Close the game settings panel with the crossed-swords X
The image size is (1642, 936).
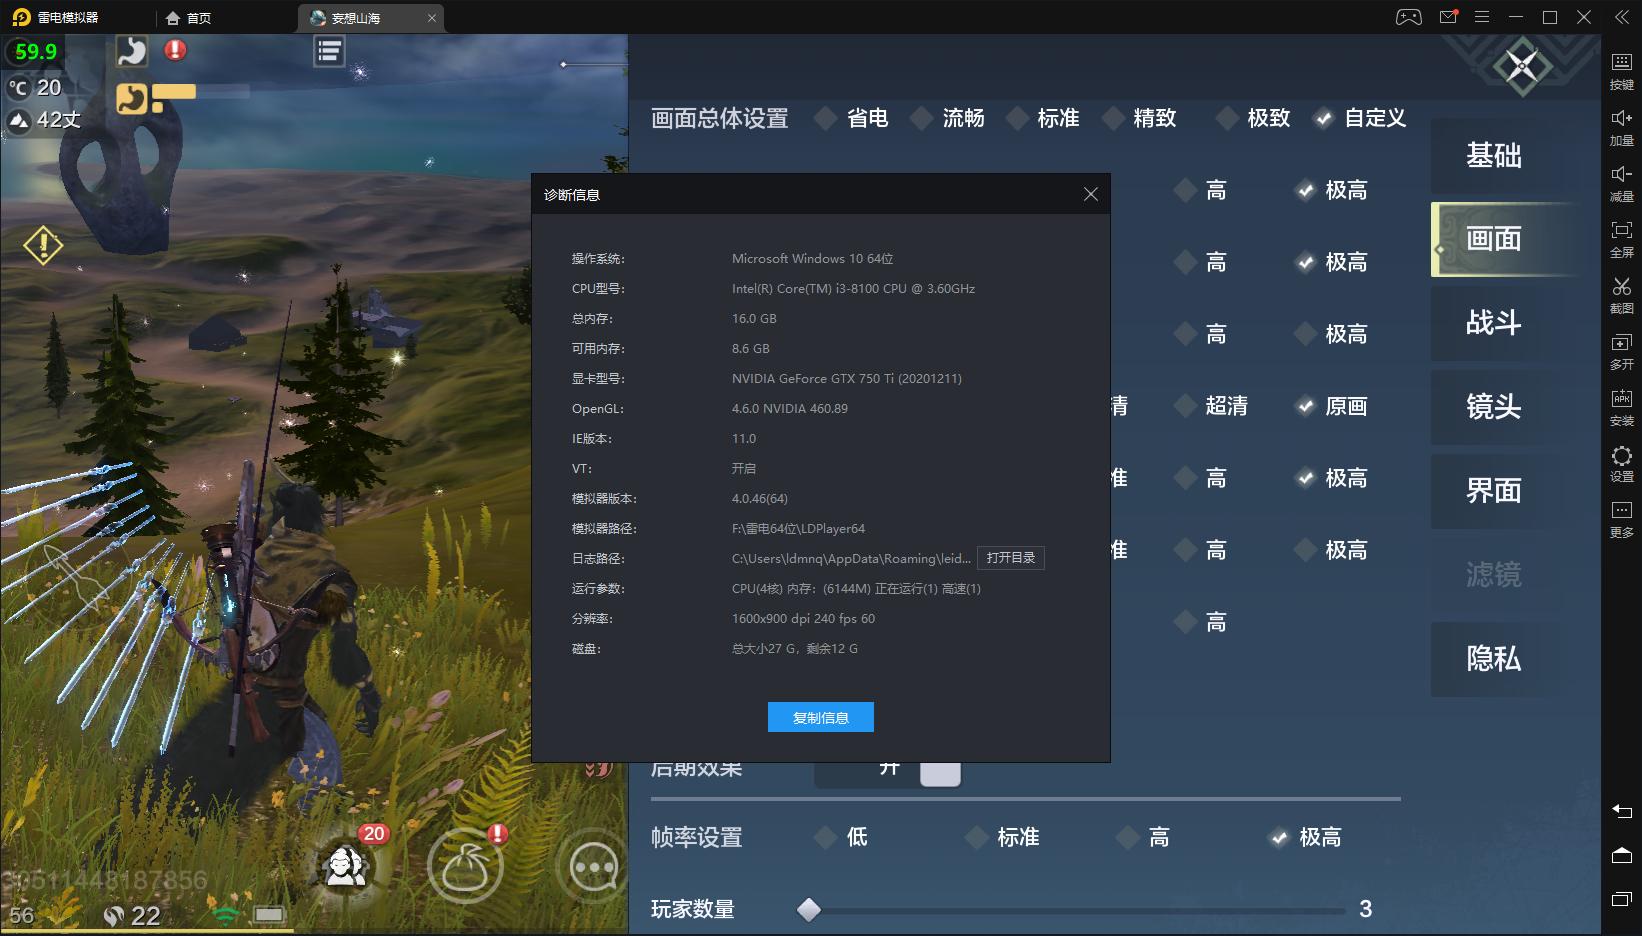point(1522,67)
